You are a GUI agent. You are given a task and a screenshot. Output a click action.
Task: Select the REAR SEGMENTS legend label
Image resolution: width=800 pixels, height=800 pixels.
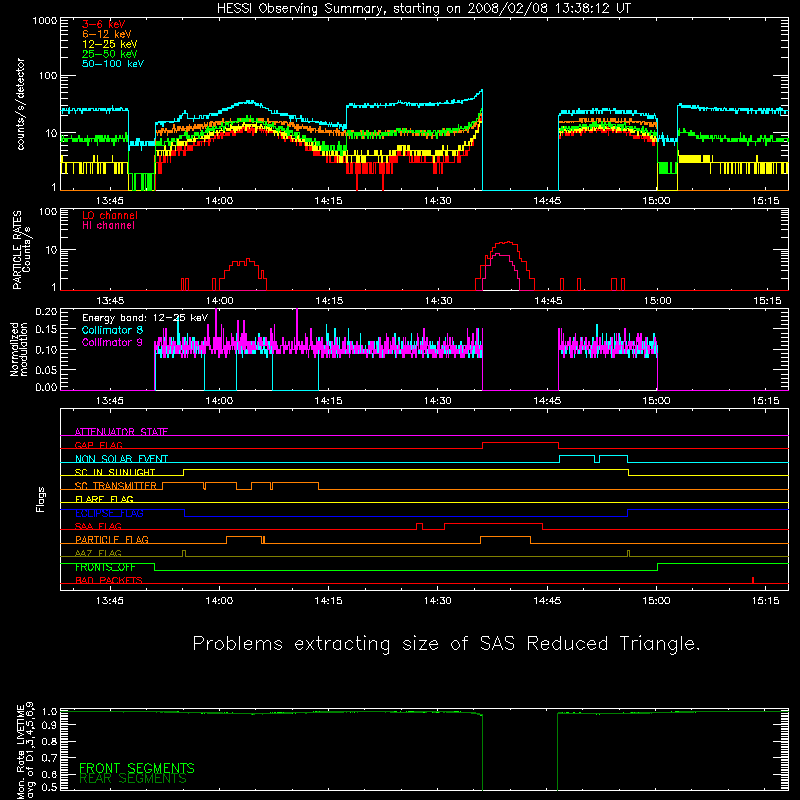click(133, 779)
